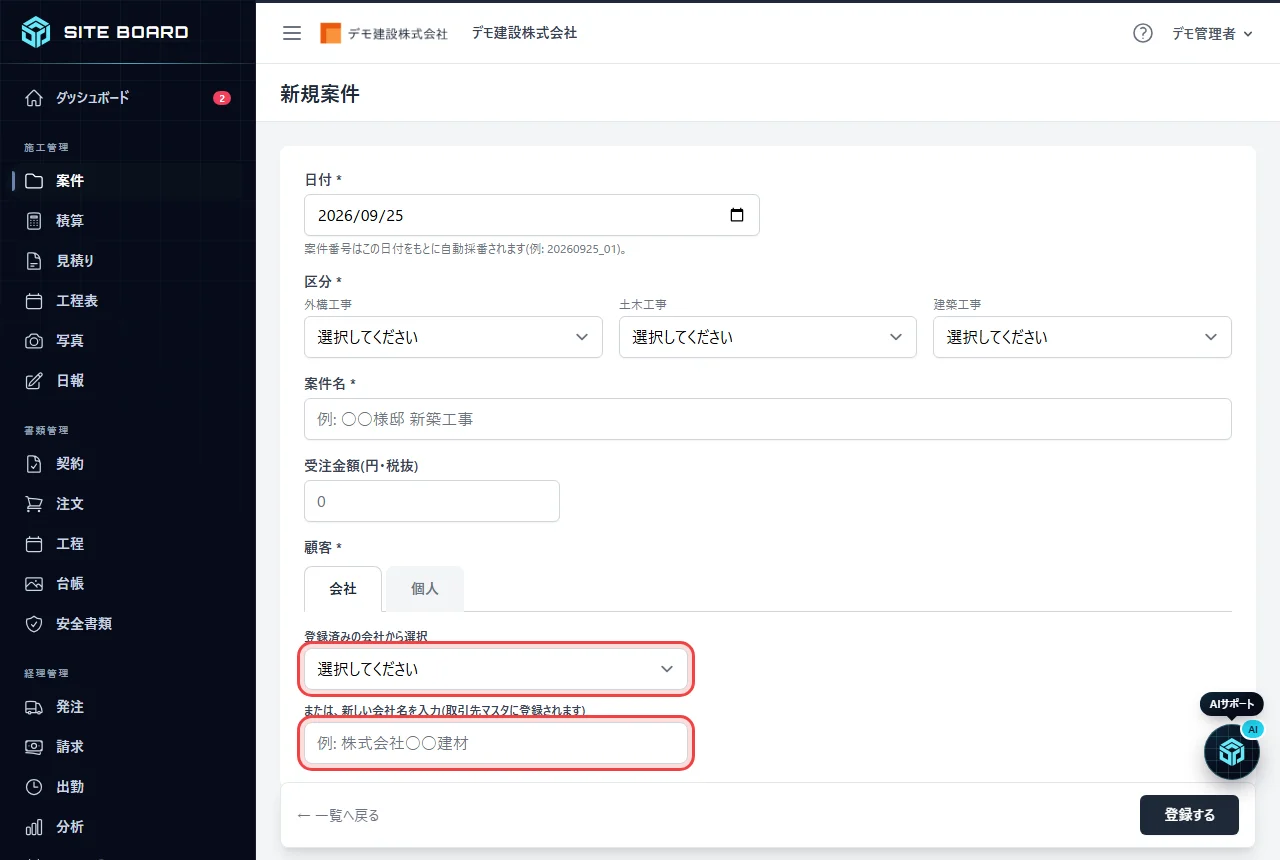
Task: Switch to the 会社 tab
Action: click(343, 589)
